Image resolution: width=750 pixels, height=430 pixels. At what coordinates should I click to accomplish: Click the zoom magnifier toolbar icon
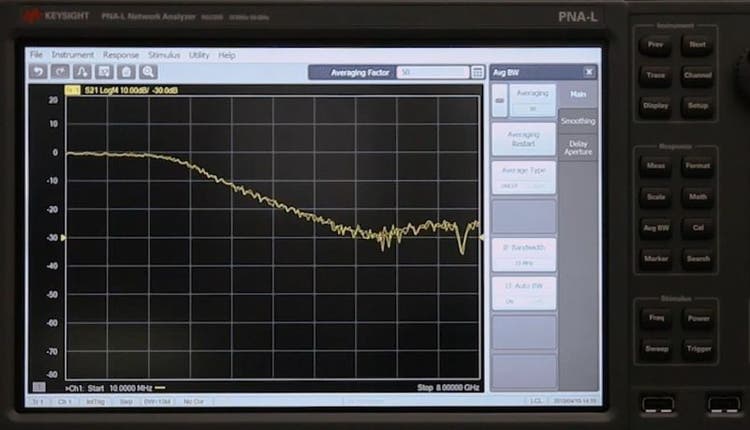148,72
